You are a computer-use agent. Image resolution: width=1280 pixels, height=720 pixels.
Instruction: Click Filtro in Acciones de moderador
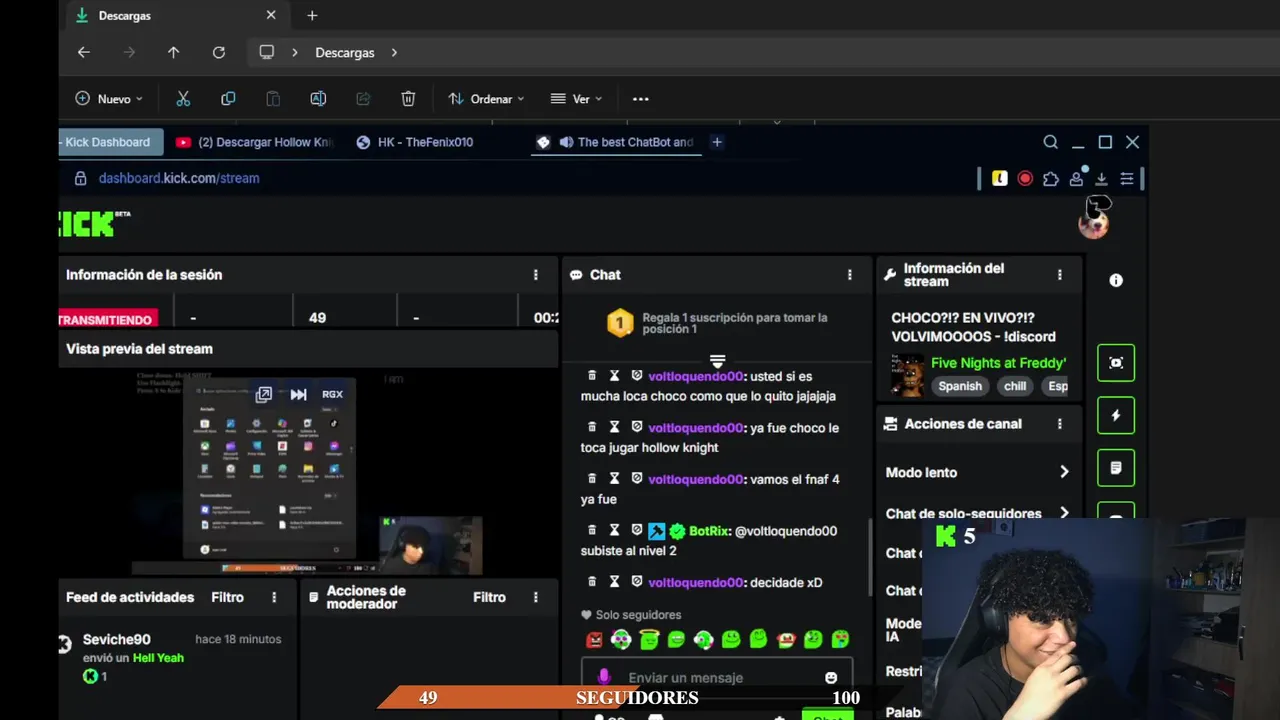[489, 597]
